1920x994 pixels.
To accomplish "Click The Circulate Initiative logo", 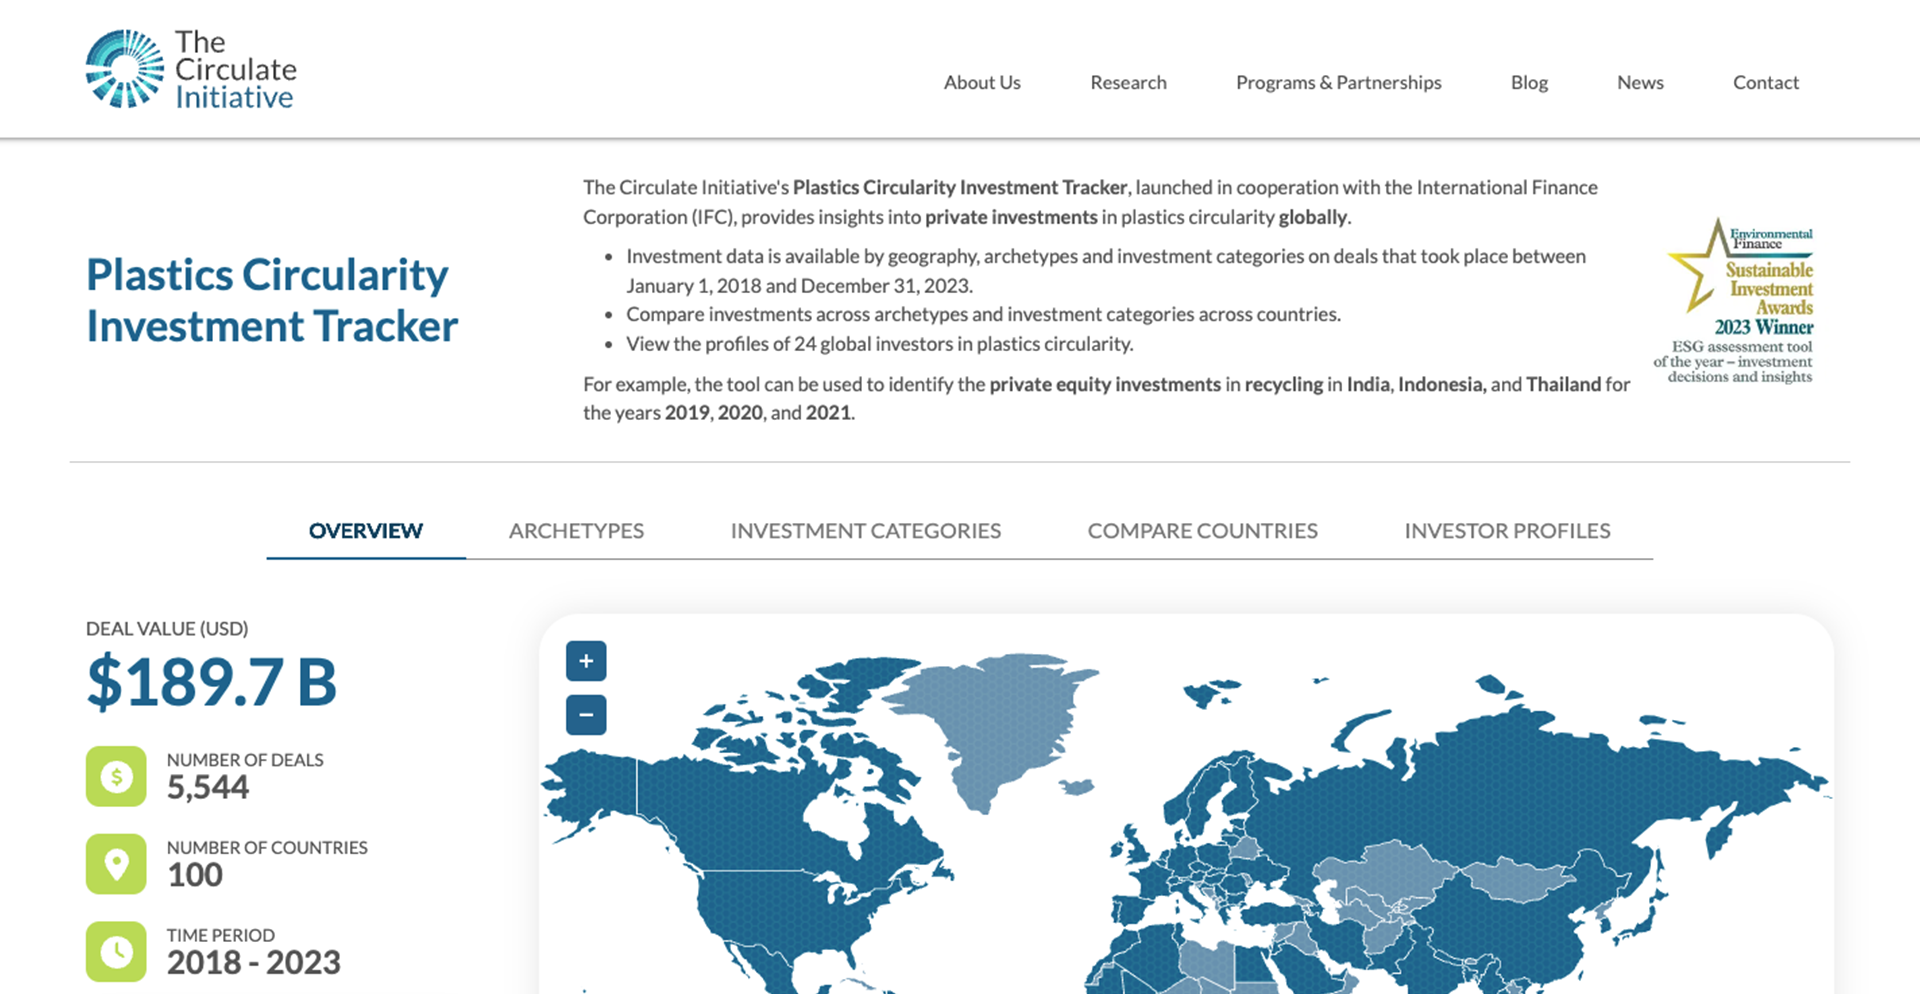I will pos(191,69).
